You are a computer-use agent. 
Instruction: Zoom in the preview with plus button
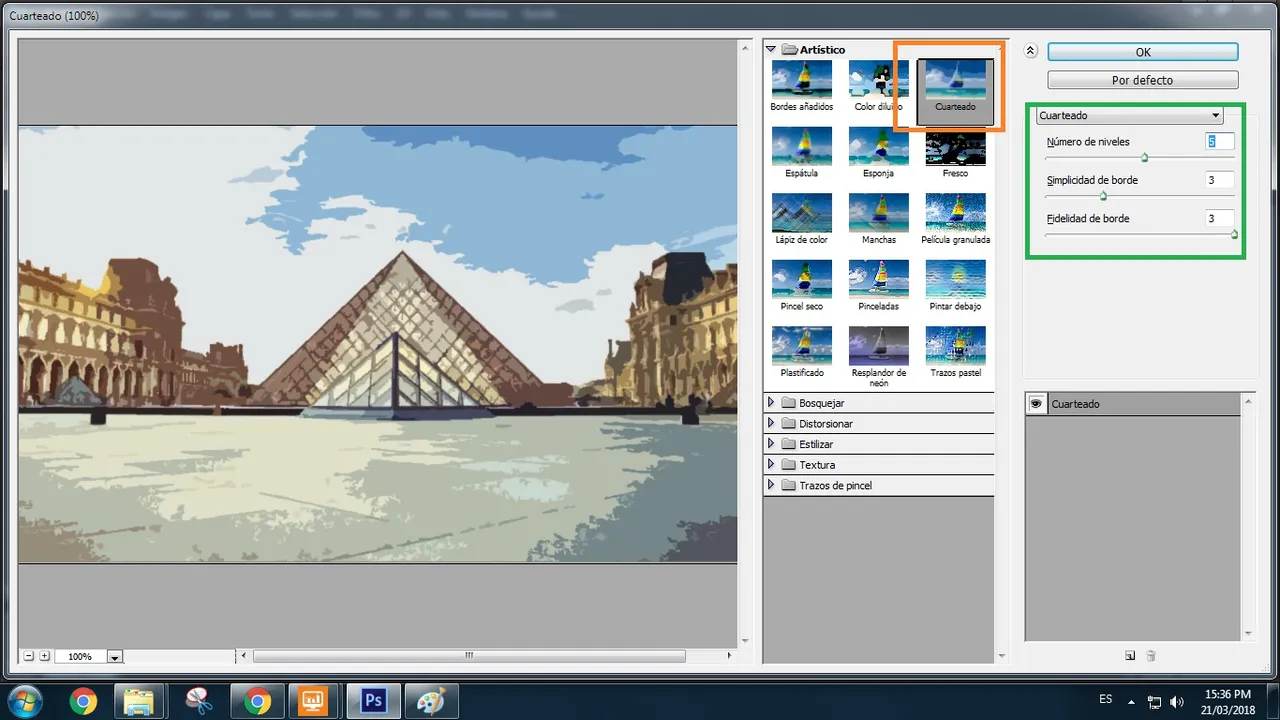coord(44,656)
